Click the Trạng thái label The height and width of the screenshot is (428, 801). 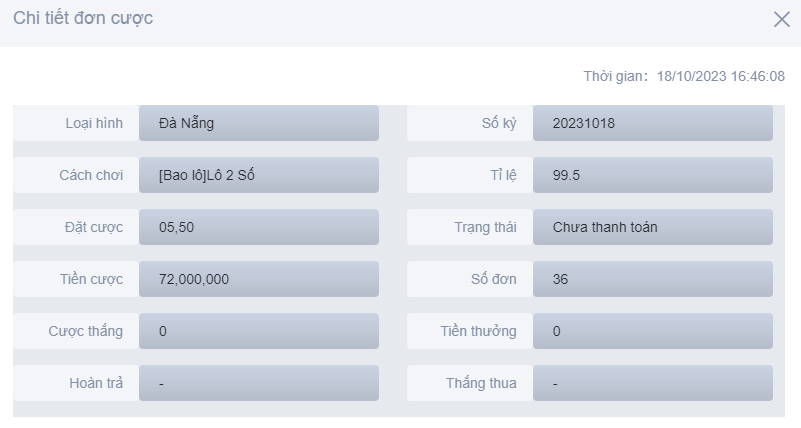485,227
